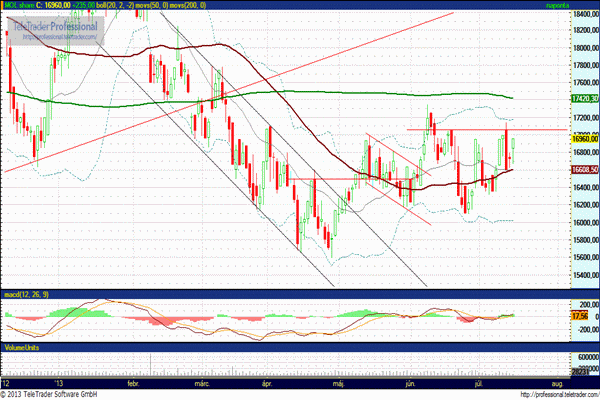Click the ápr. label on time axis

pyautogui.click(x=266, y=384)
